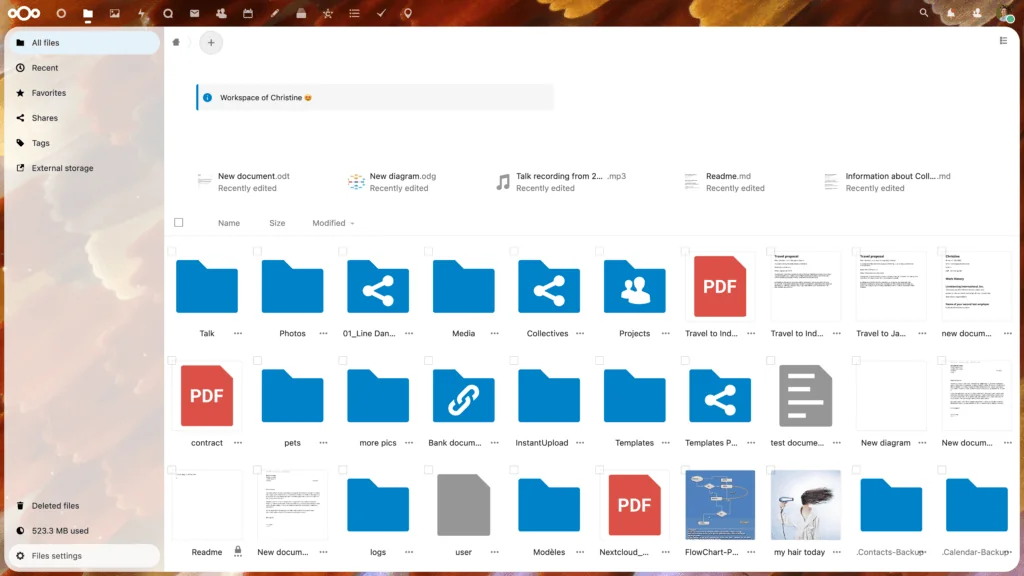Toggle the select-all checkbox in header
Viewport: 1024px width, 576px height.
pyautogui.click(x=178, y=223)
